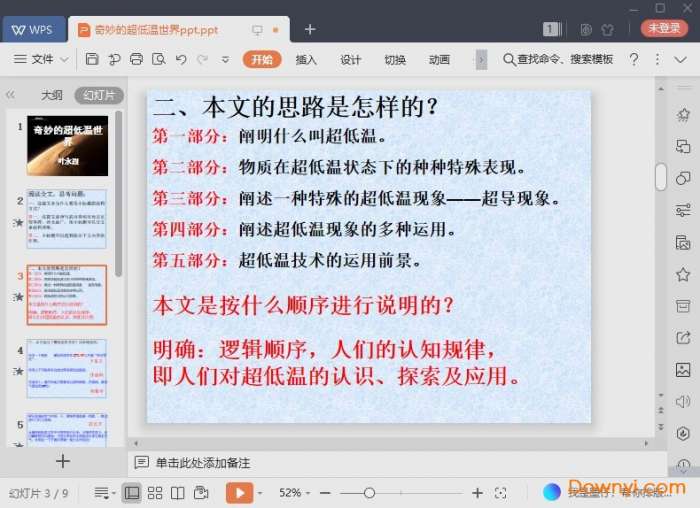Open the shapes icon in right sidebar
This screenshot has height=508, width=700.
[x=683, y=178]
